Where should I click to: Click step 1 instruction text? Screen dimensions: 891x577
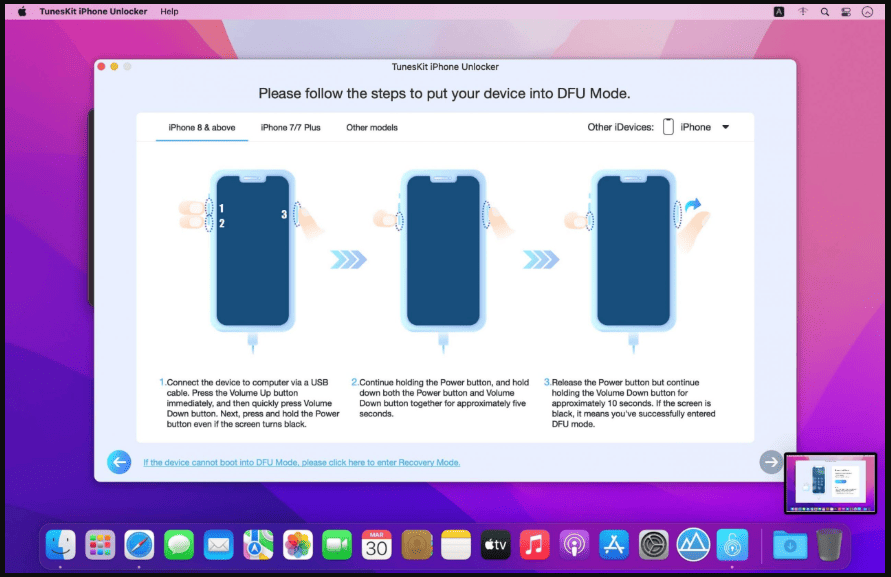point(249,403)
